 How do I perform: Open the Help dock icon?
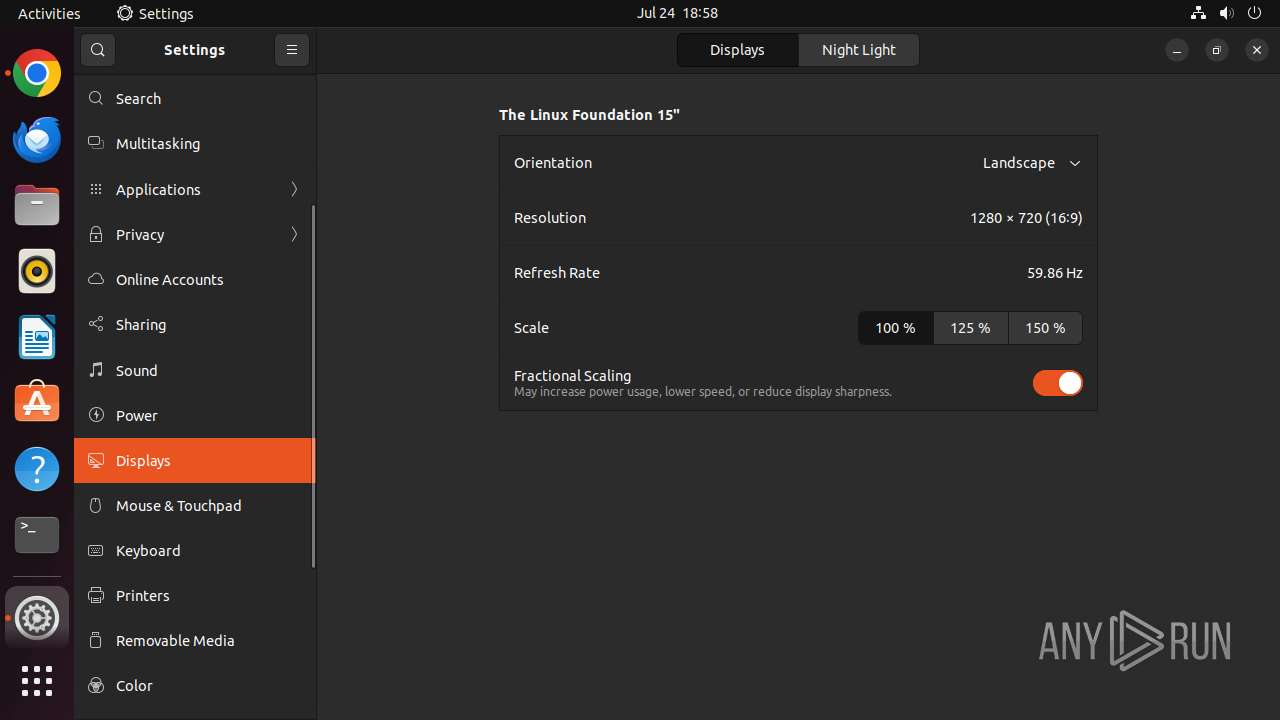37,469
